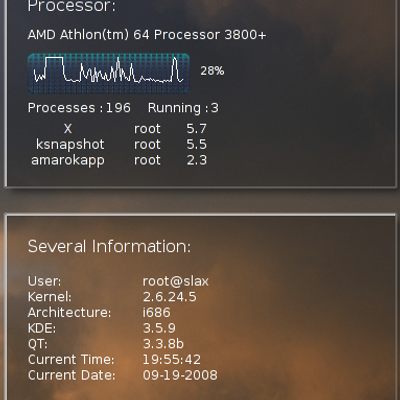The image size is (400, 400).
Task: Select the ksnapshot process entry
Action: click(70, 145)
